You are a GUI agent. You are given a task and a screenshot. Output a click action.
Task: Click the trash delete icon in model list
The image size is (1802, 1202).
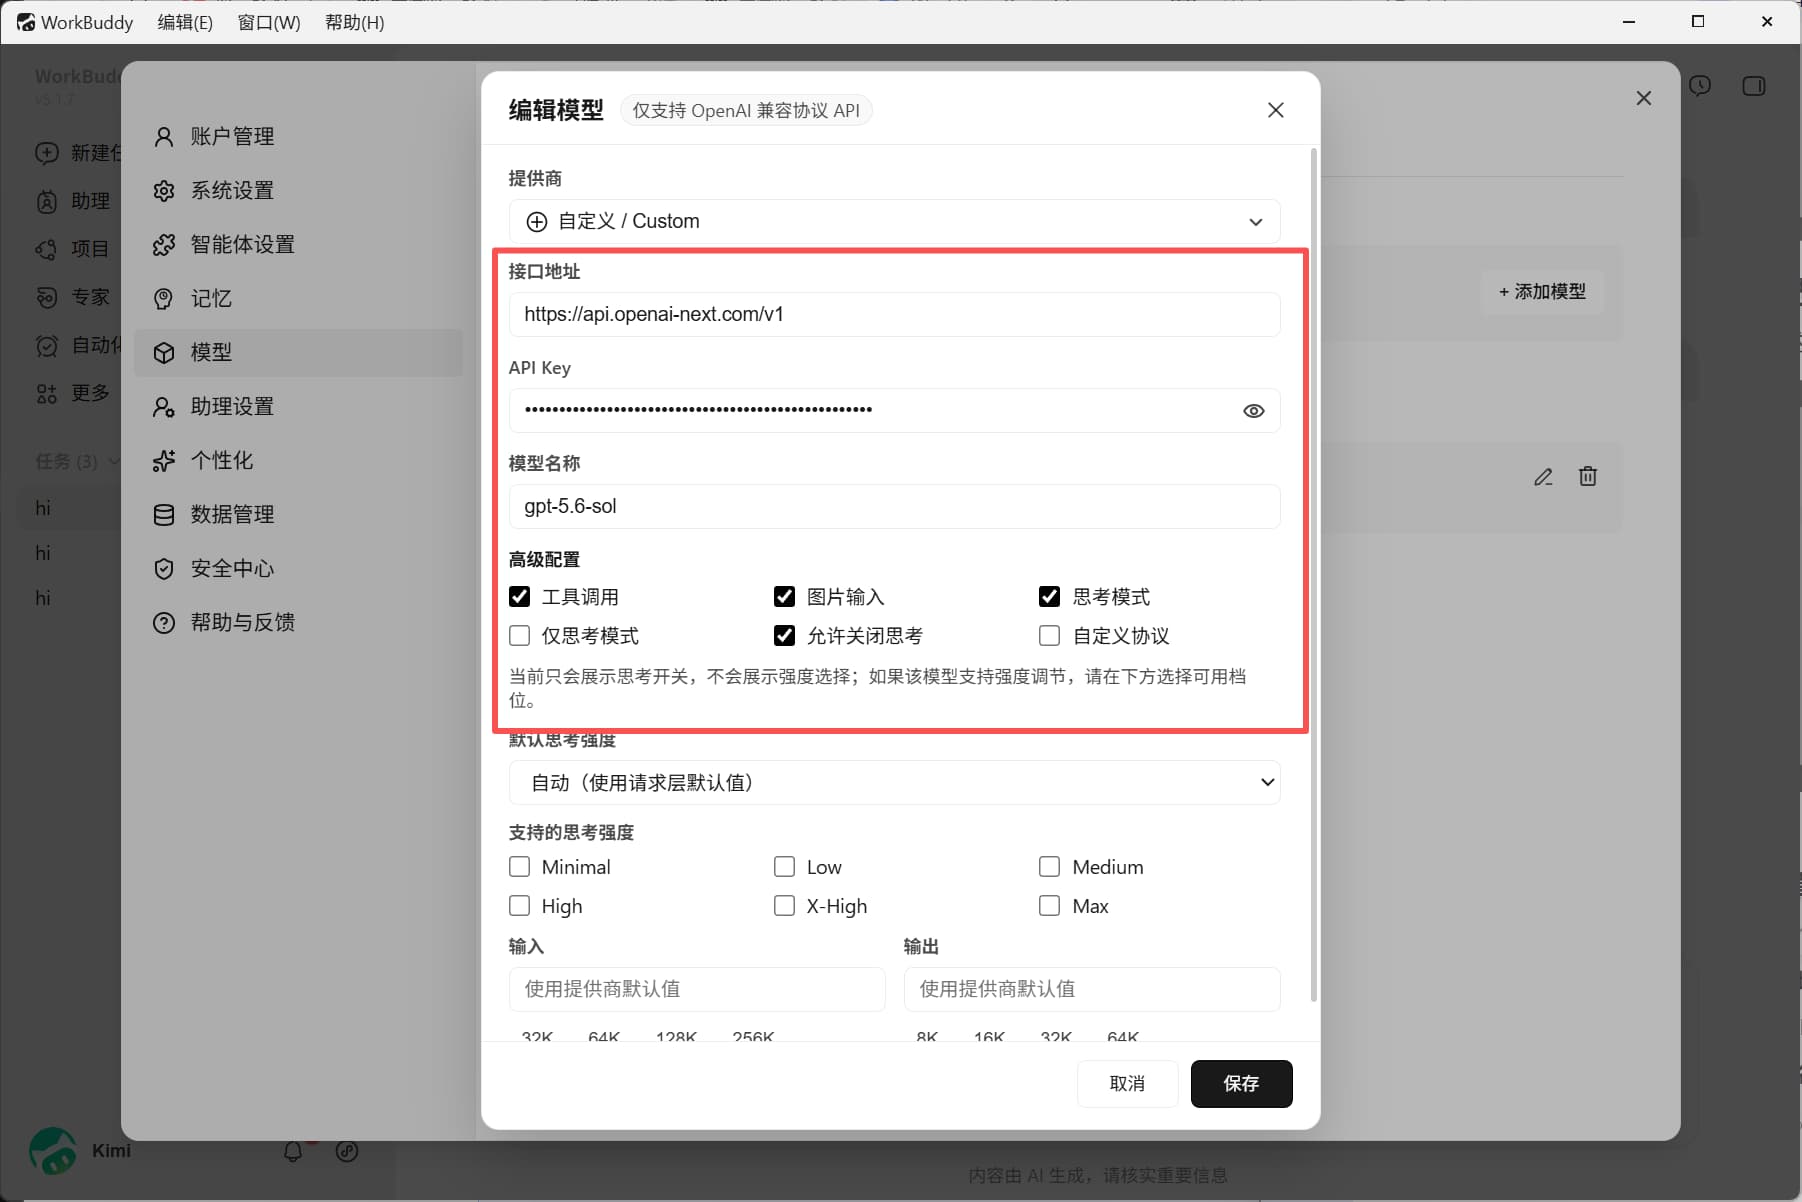(x=1588, y=477)
